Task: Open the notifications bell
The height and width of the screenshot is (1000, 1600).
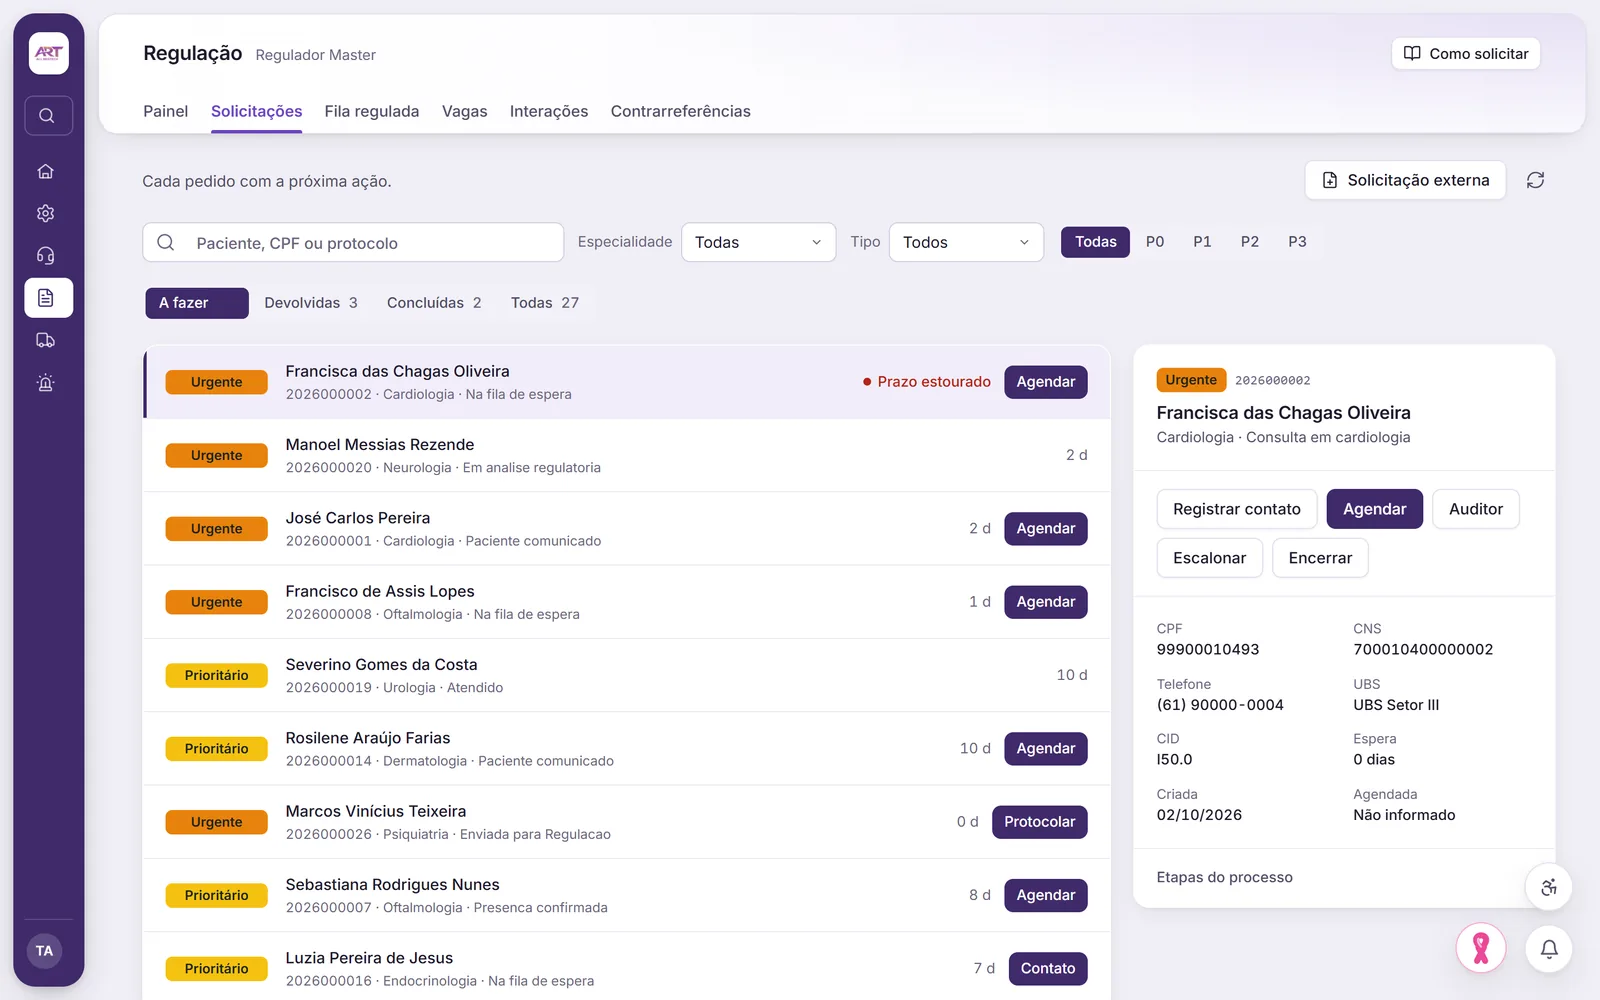Action: (1549, 949)
